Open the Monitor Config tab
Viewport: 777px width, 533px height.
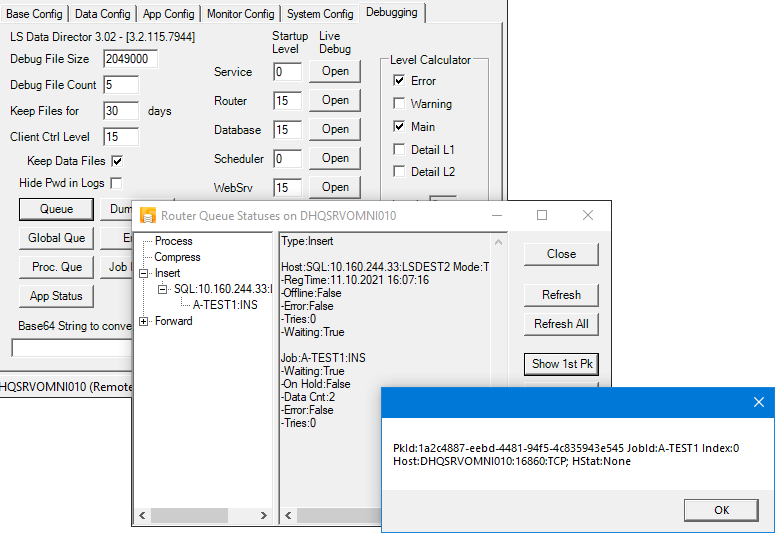[240, 14]
